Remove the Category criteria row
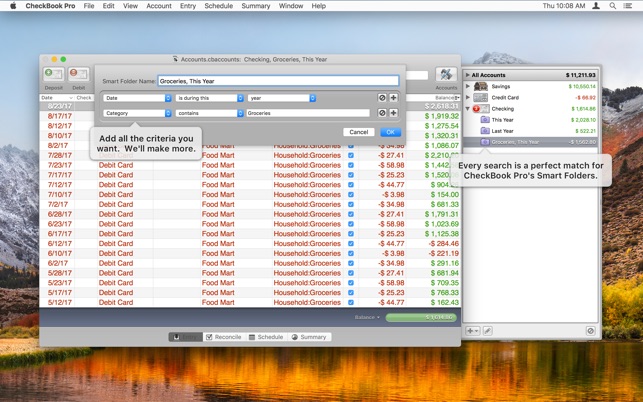 382,113
